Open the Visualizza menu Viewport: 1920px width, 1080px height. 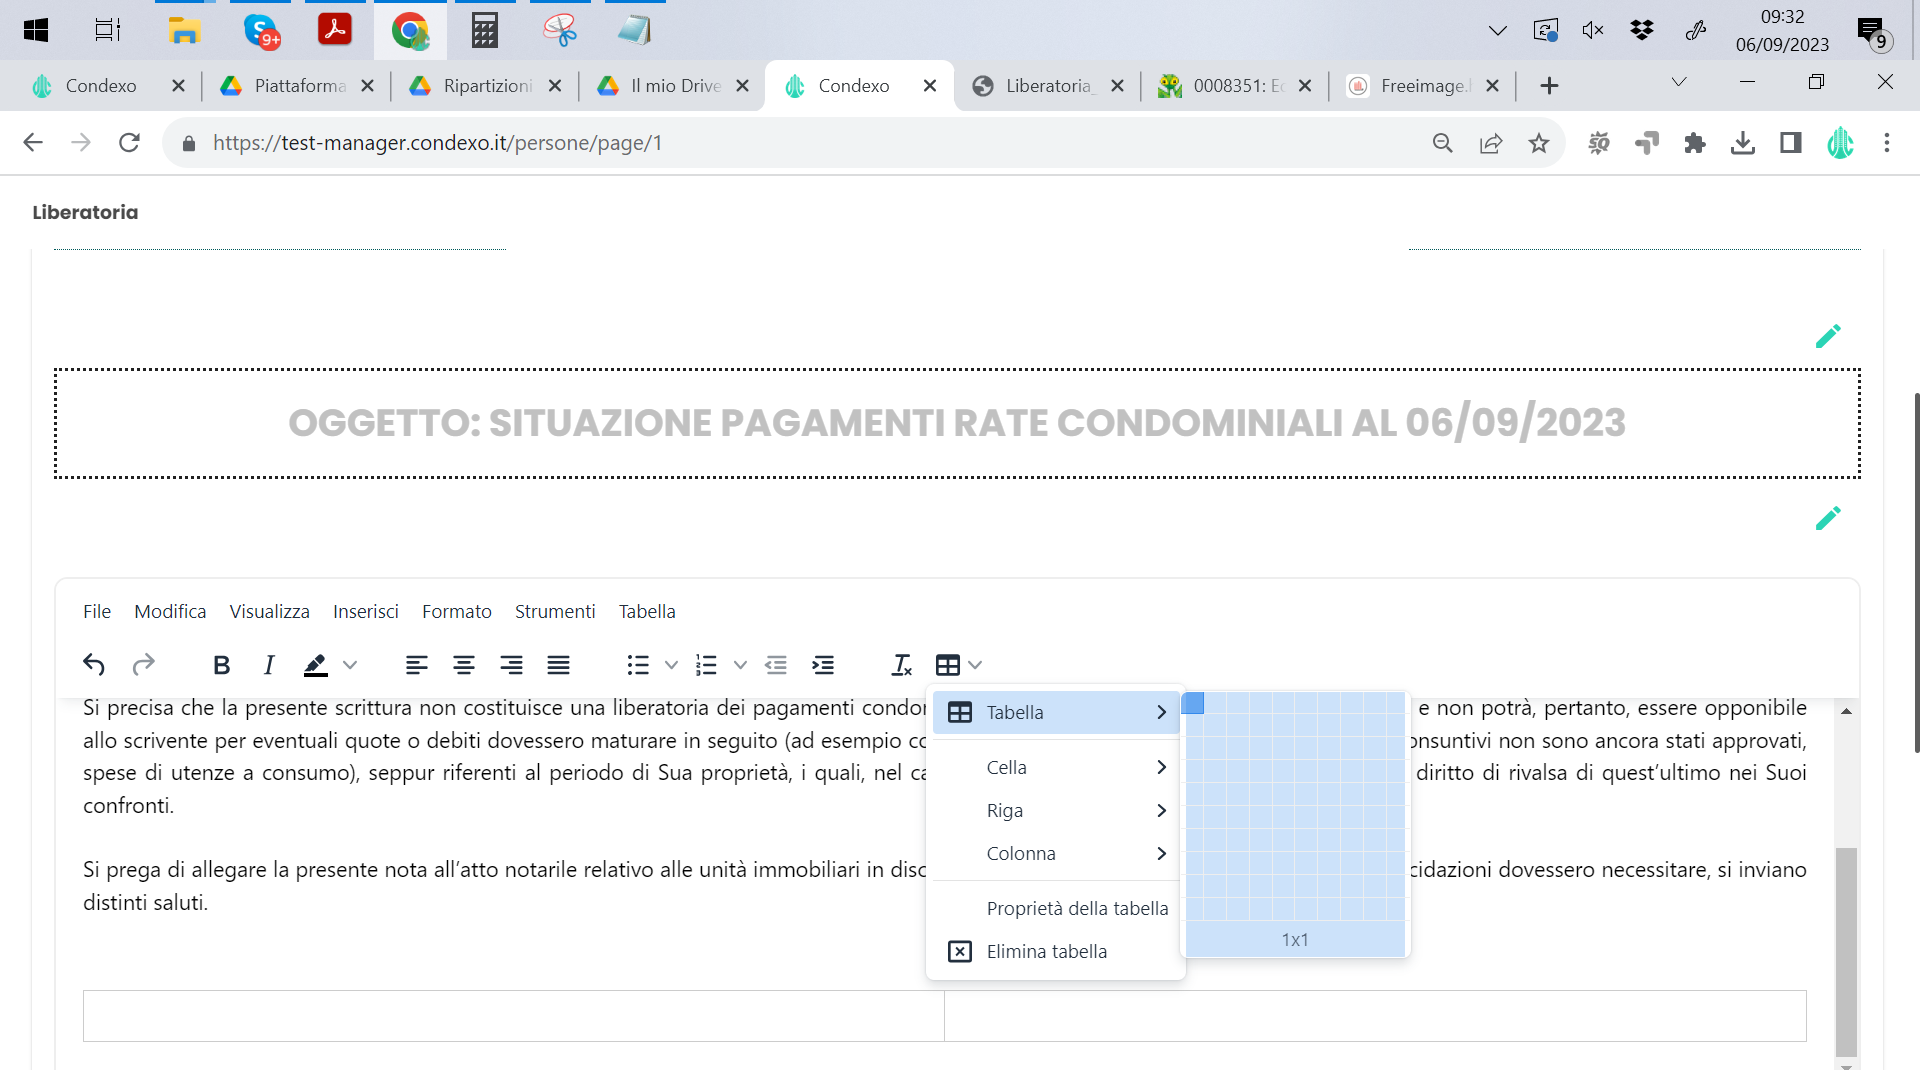coord(269,611)
